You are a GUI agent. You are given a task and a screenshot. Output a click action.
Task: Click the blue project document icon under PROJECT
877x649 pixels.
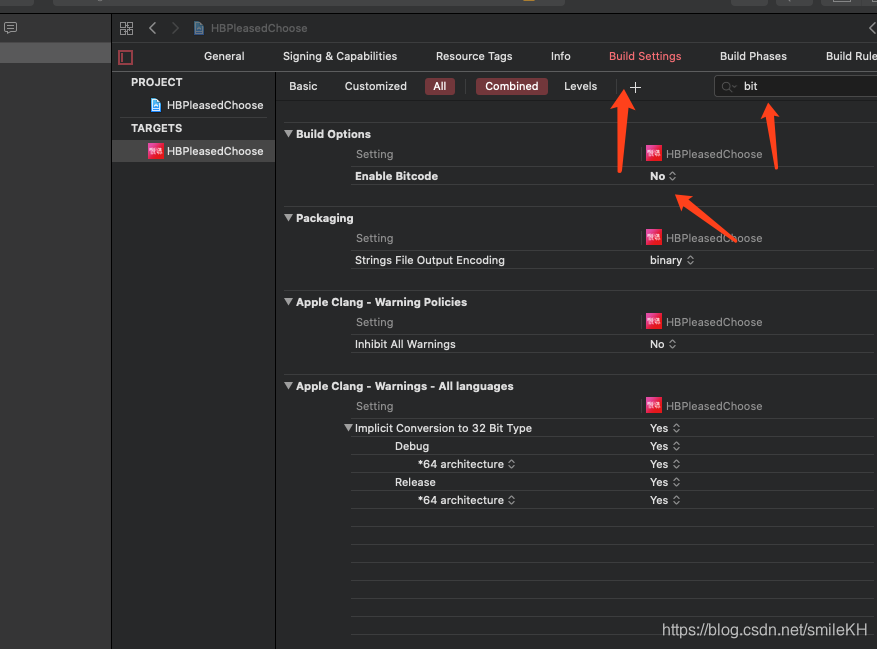[x=156, y=105]
